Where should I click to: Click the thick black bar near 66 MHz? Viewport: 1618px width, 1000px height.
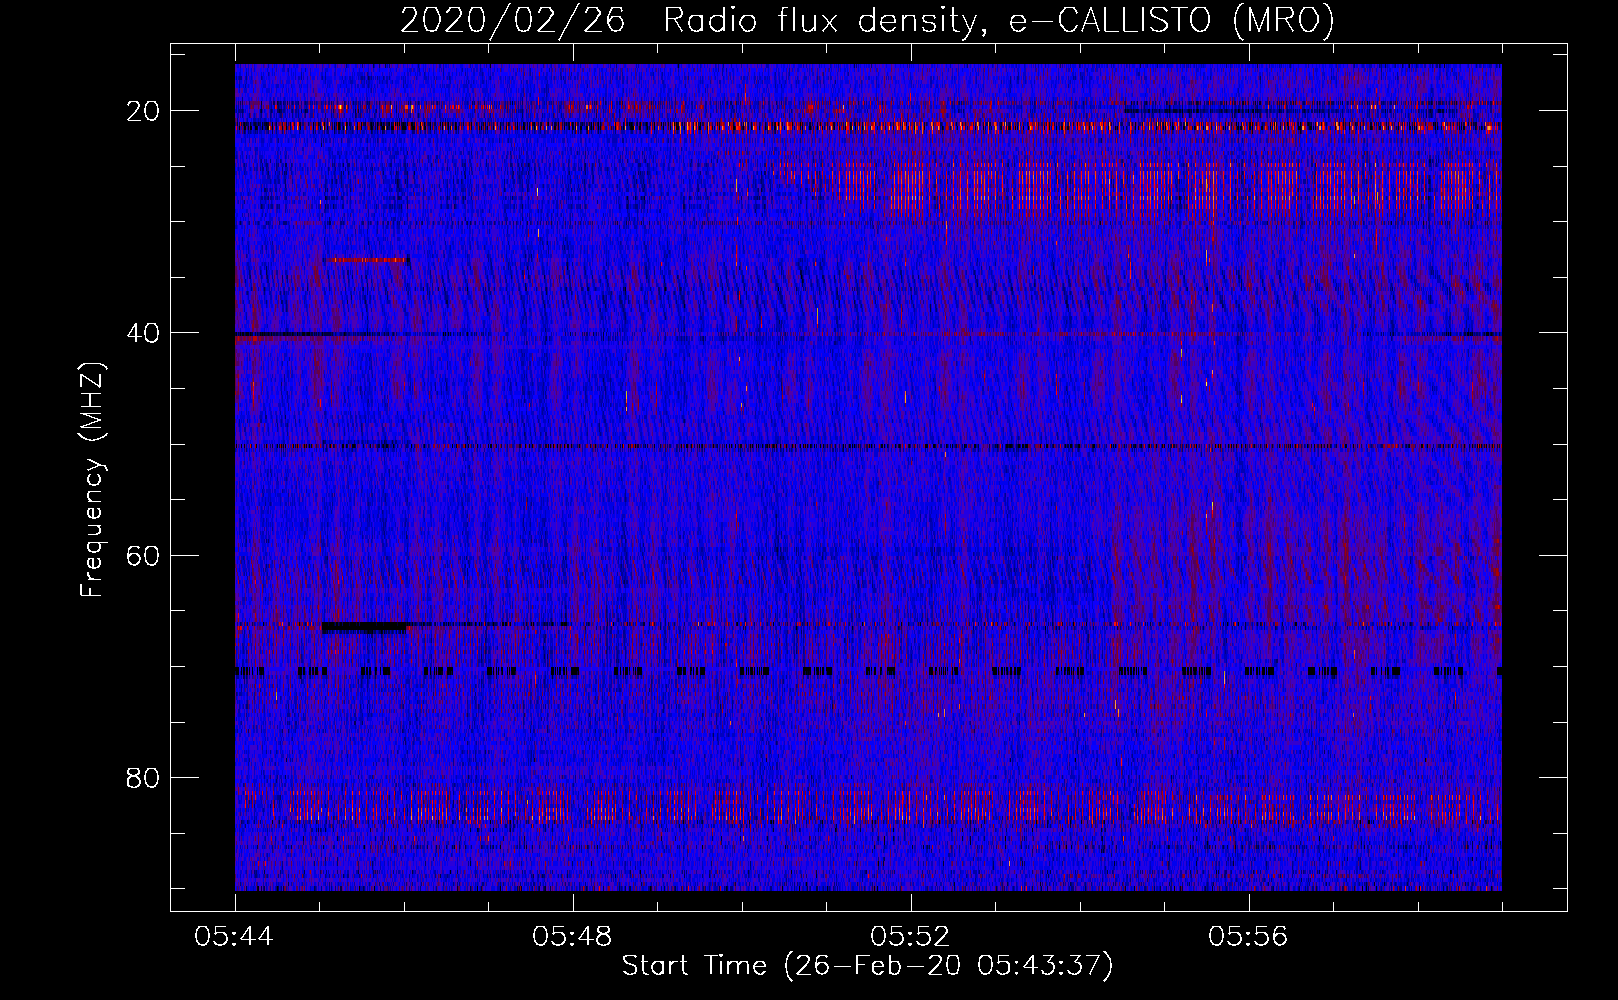pos(364,627)
